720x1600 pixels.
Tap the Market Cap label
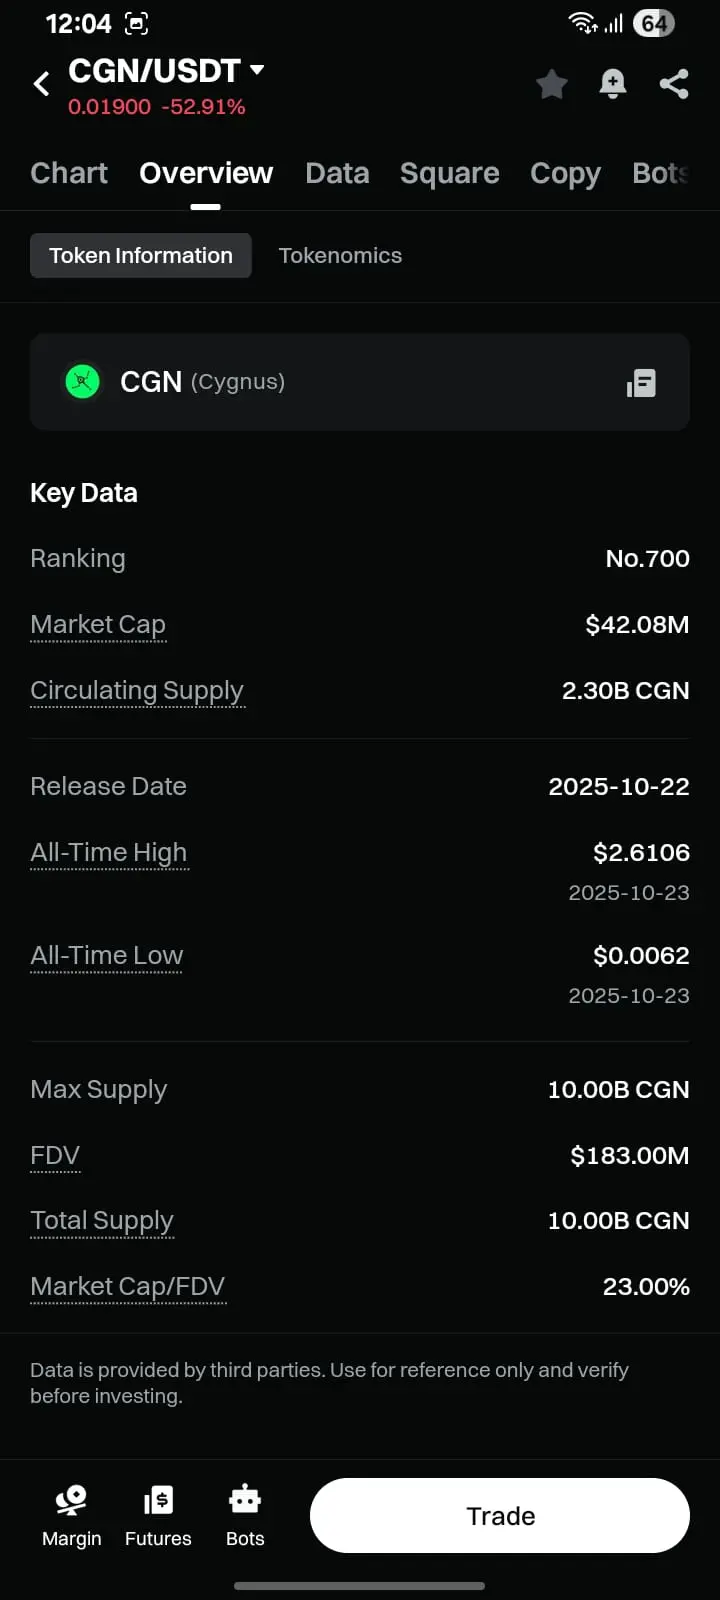pos(98,625)
